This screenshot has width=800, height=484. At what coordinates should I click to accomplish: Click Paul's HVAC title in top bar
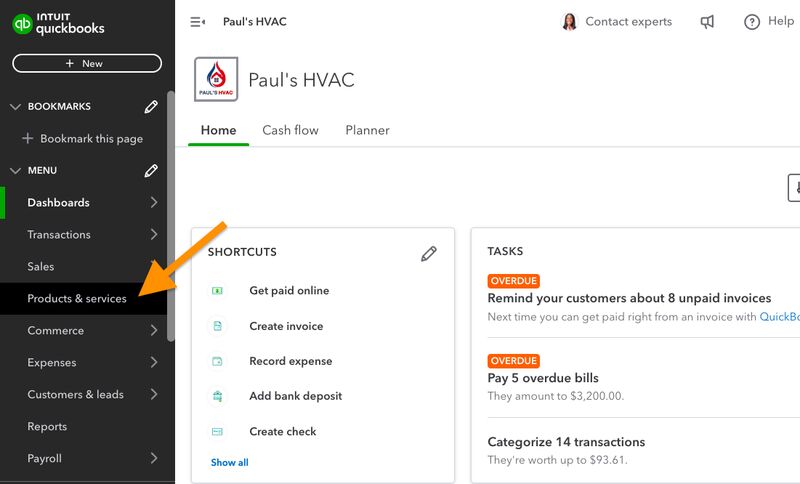tap(255, 22)
